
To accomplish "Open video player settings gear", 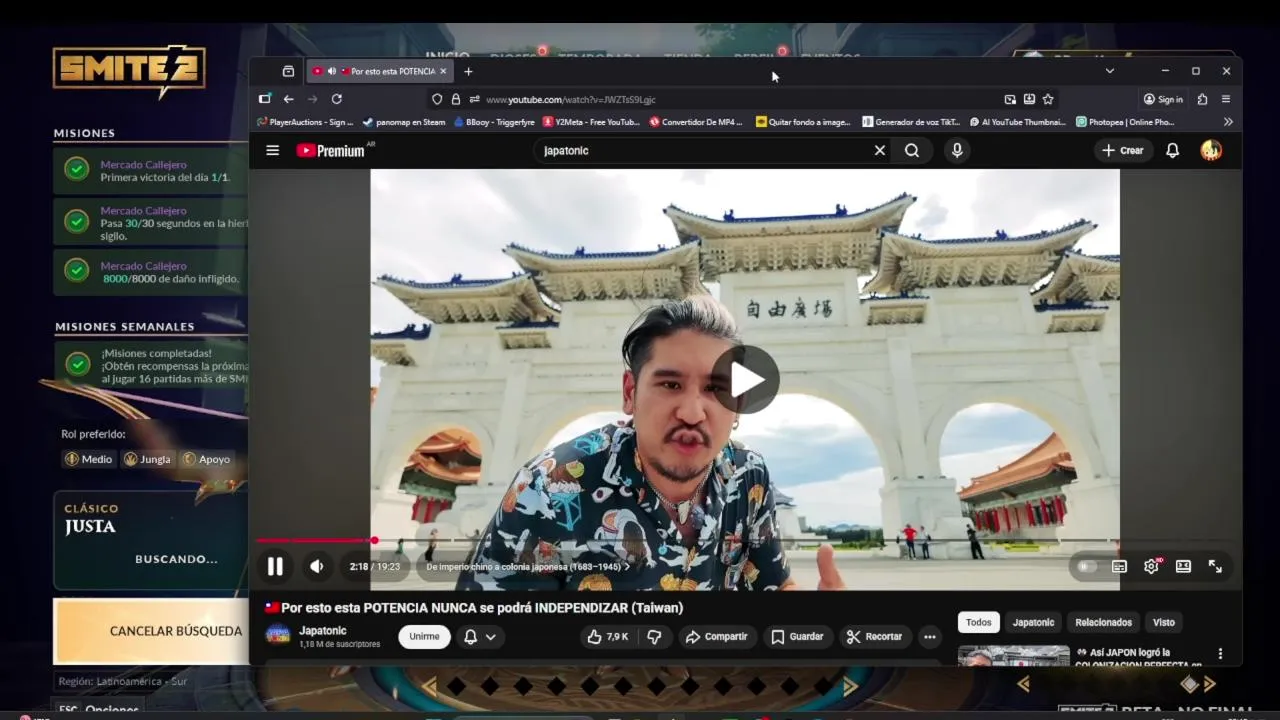I will point(1152,567).
